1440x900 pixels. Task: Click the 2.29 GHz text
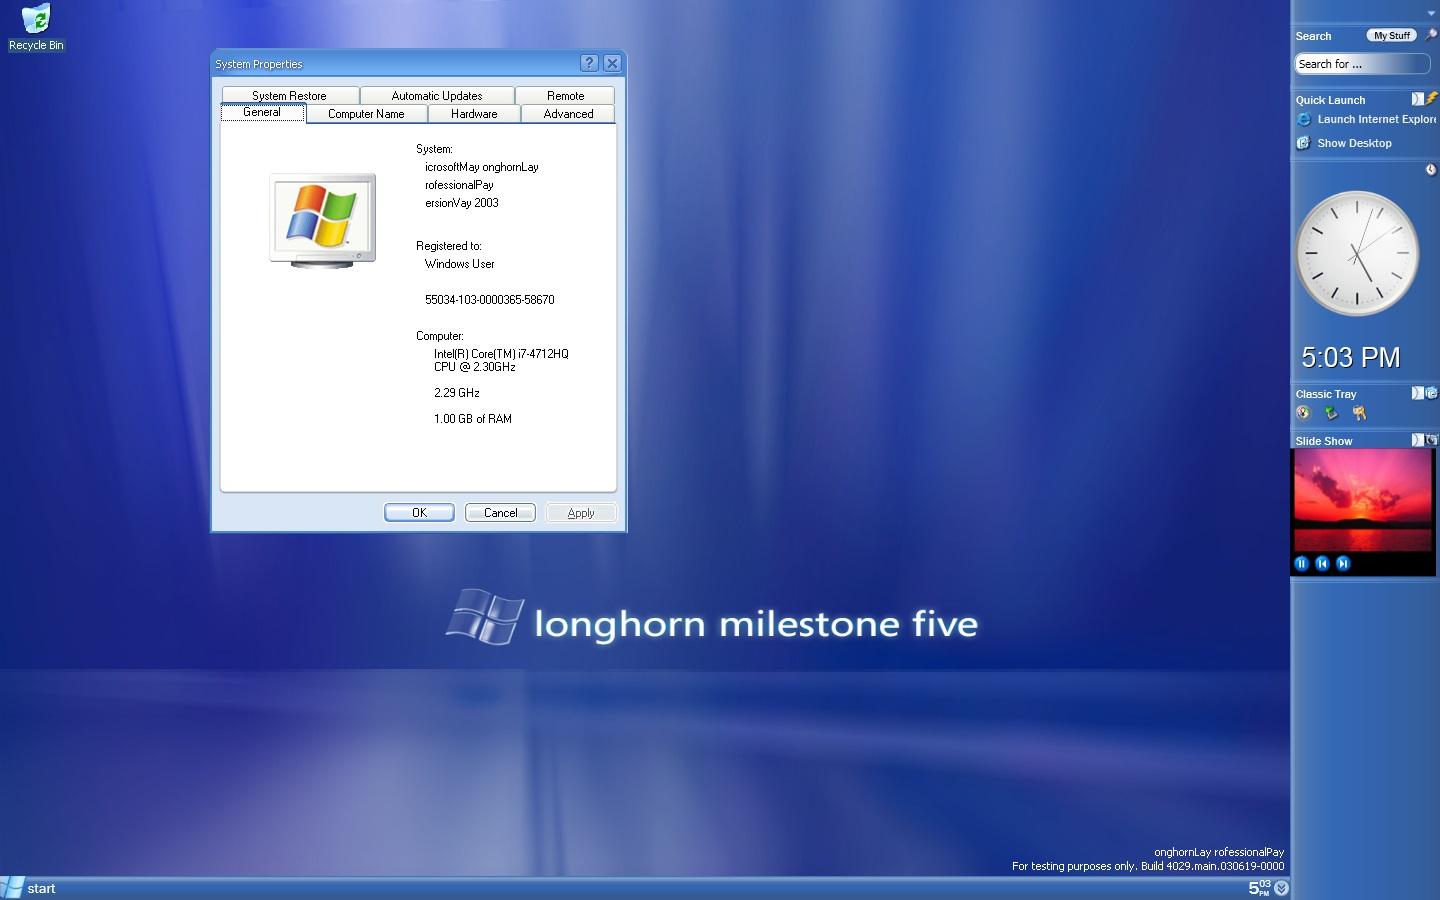click(x=456, y=393)
